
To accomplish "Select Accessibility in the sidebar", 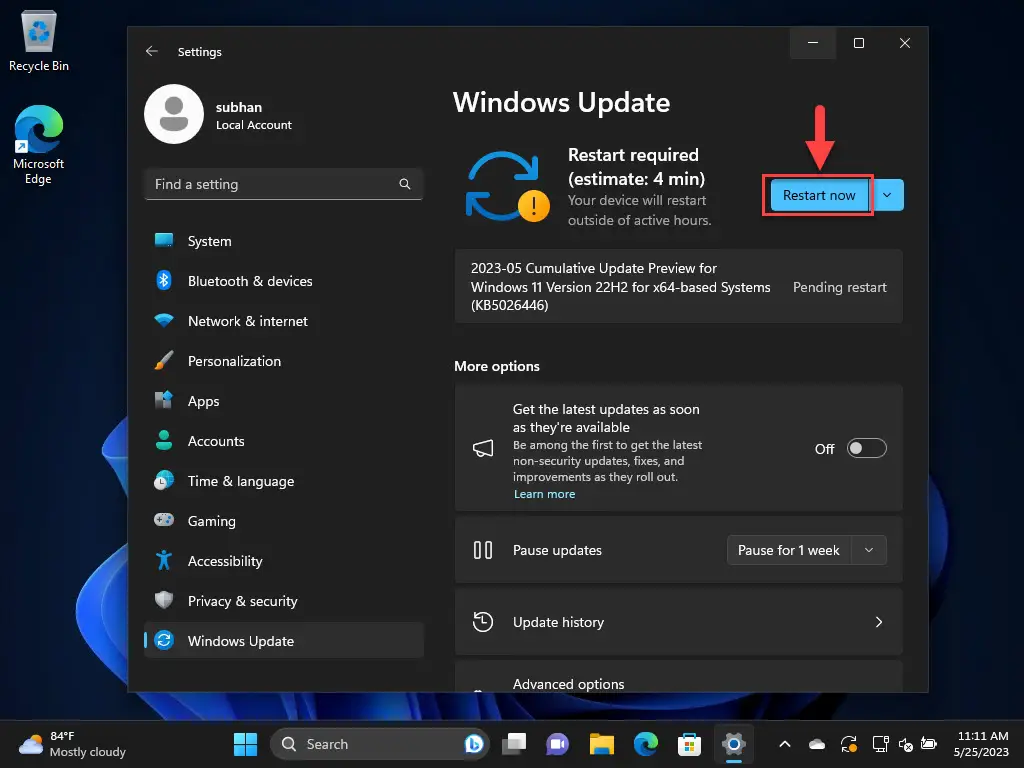I will 283,560.
